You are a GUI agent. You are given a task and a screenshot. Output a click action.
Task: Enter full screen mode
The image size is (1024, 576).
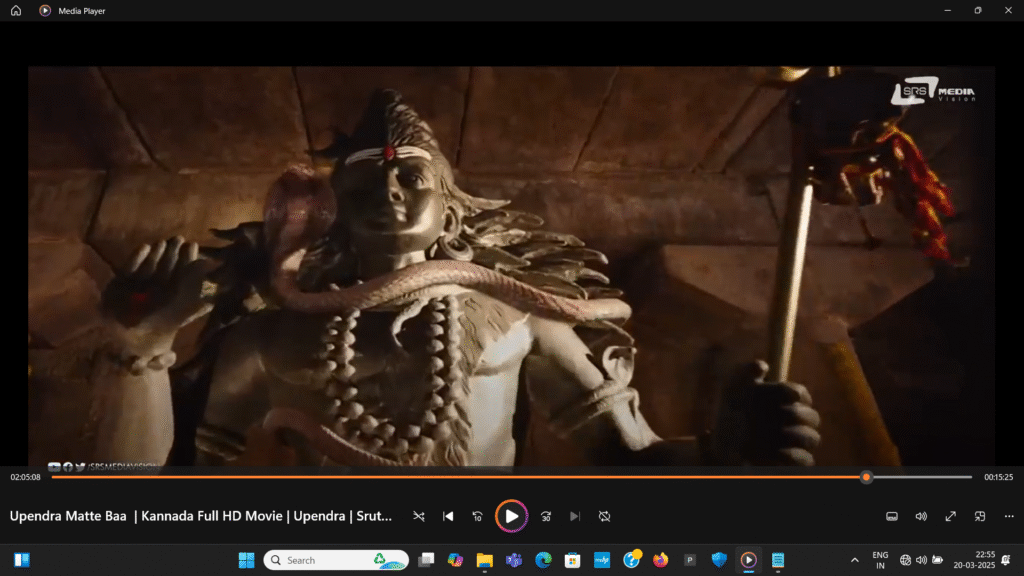[950, 517]
